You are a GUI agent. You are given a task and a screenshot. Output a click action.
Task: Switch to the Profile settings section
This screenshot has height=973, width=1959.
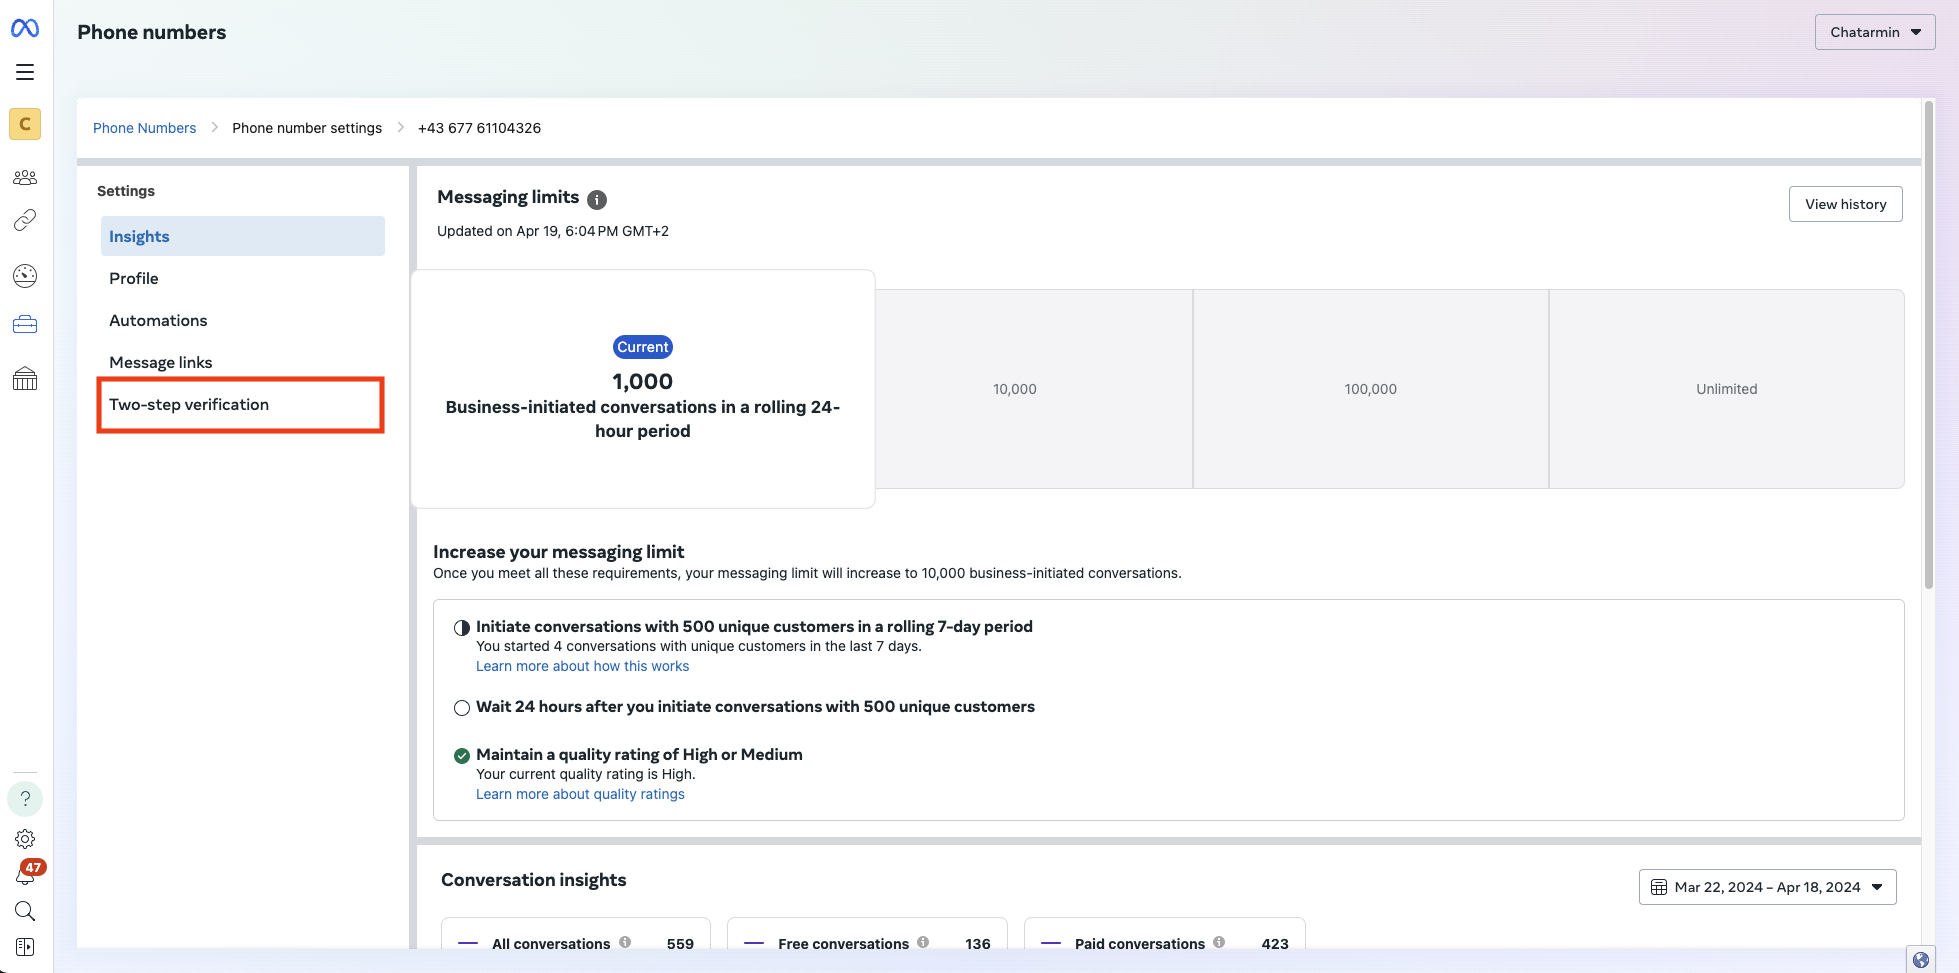[x=134, y=279]
